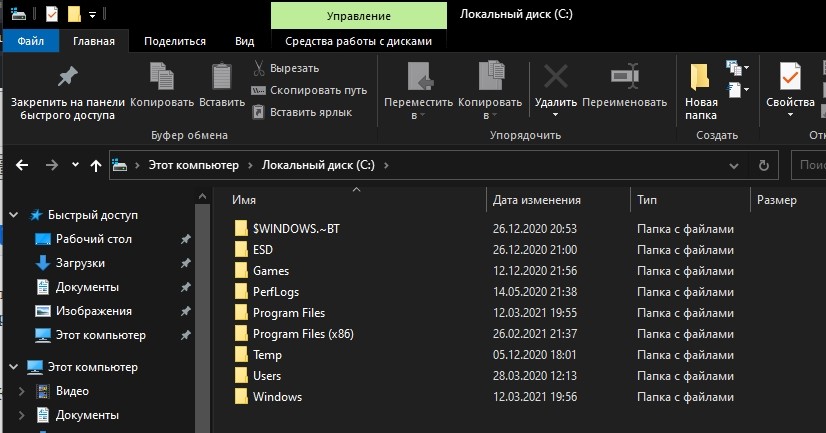Click the Paste clipboard icon
The width and height of the screenshot is (826, 433).
[221, 77]
